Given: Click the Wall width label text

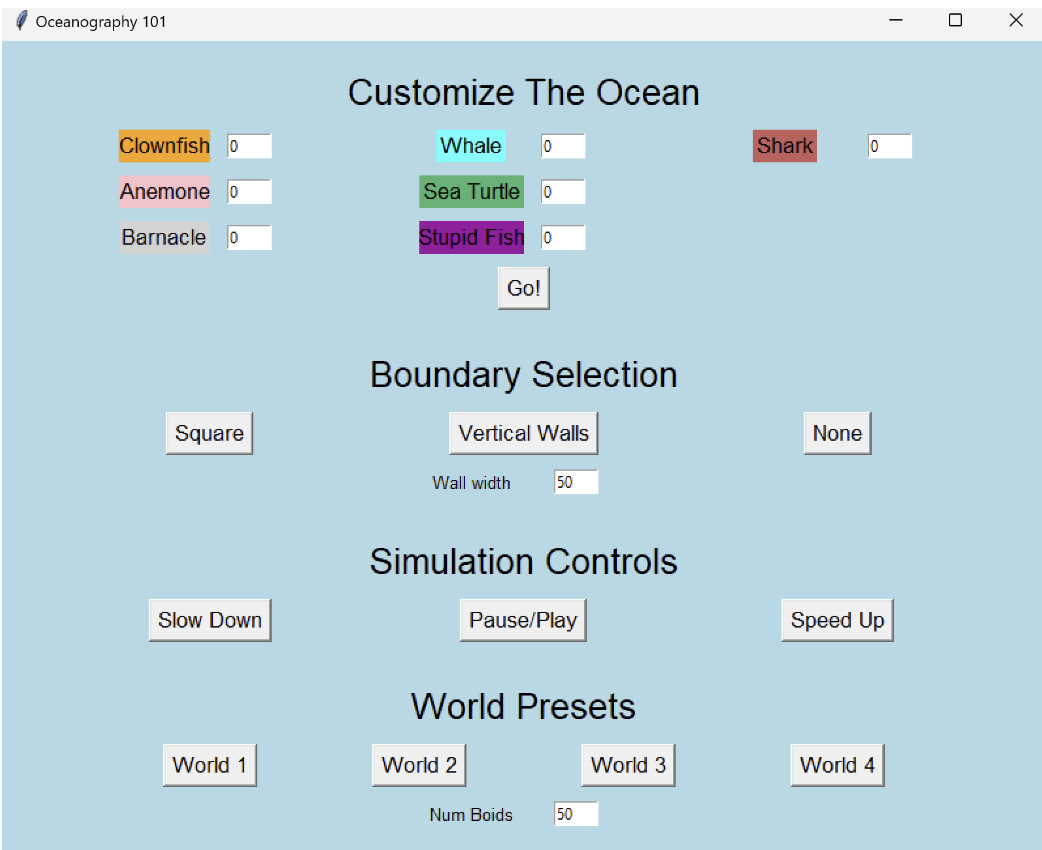Looking at the screenshot, I should click(x=471, y=483).
